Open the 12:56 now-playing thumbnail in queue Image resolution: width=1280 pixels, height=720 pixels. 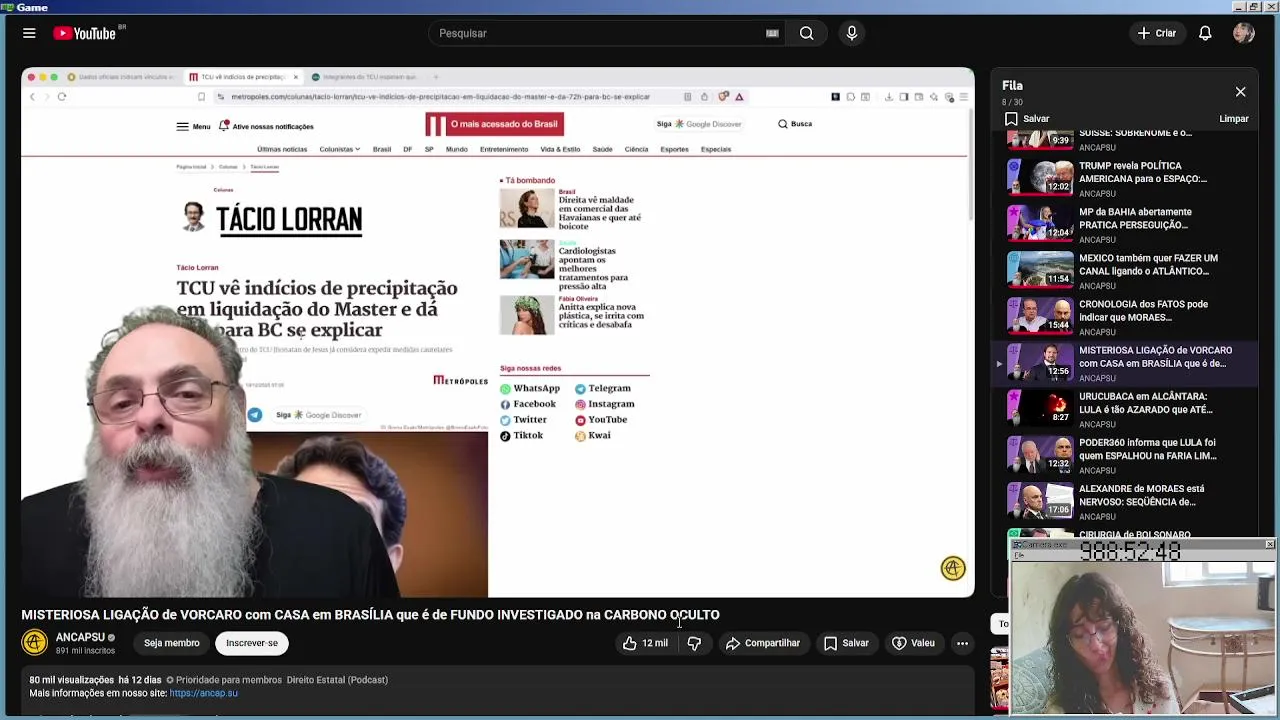point(1040,361)
